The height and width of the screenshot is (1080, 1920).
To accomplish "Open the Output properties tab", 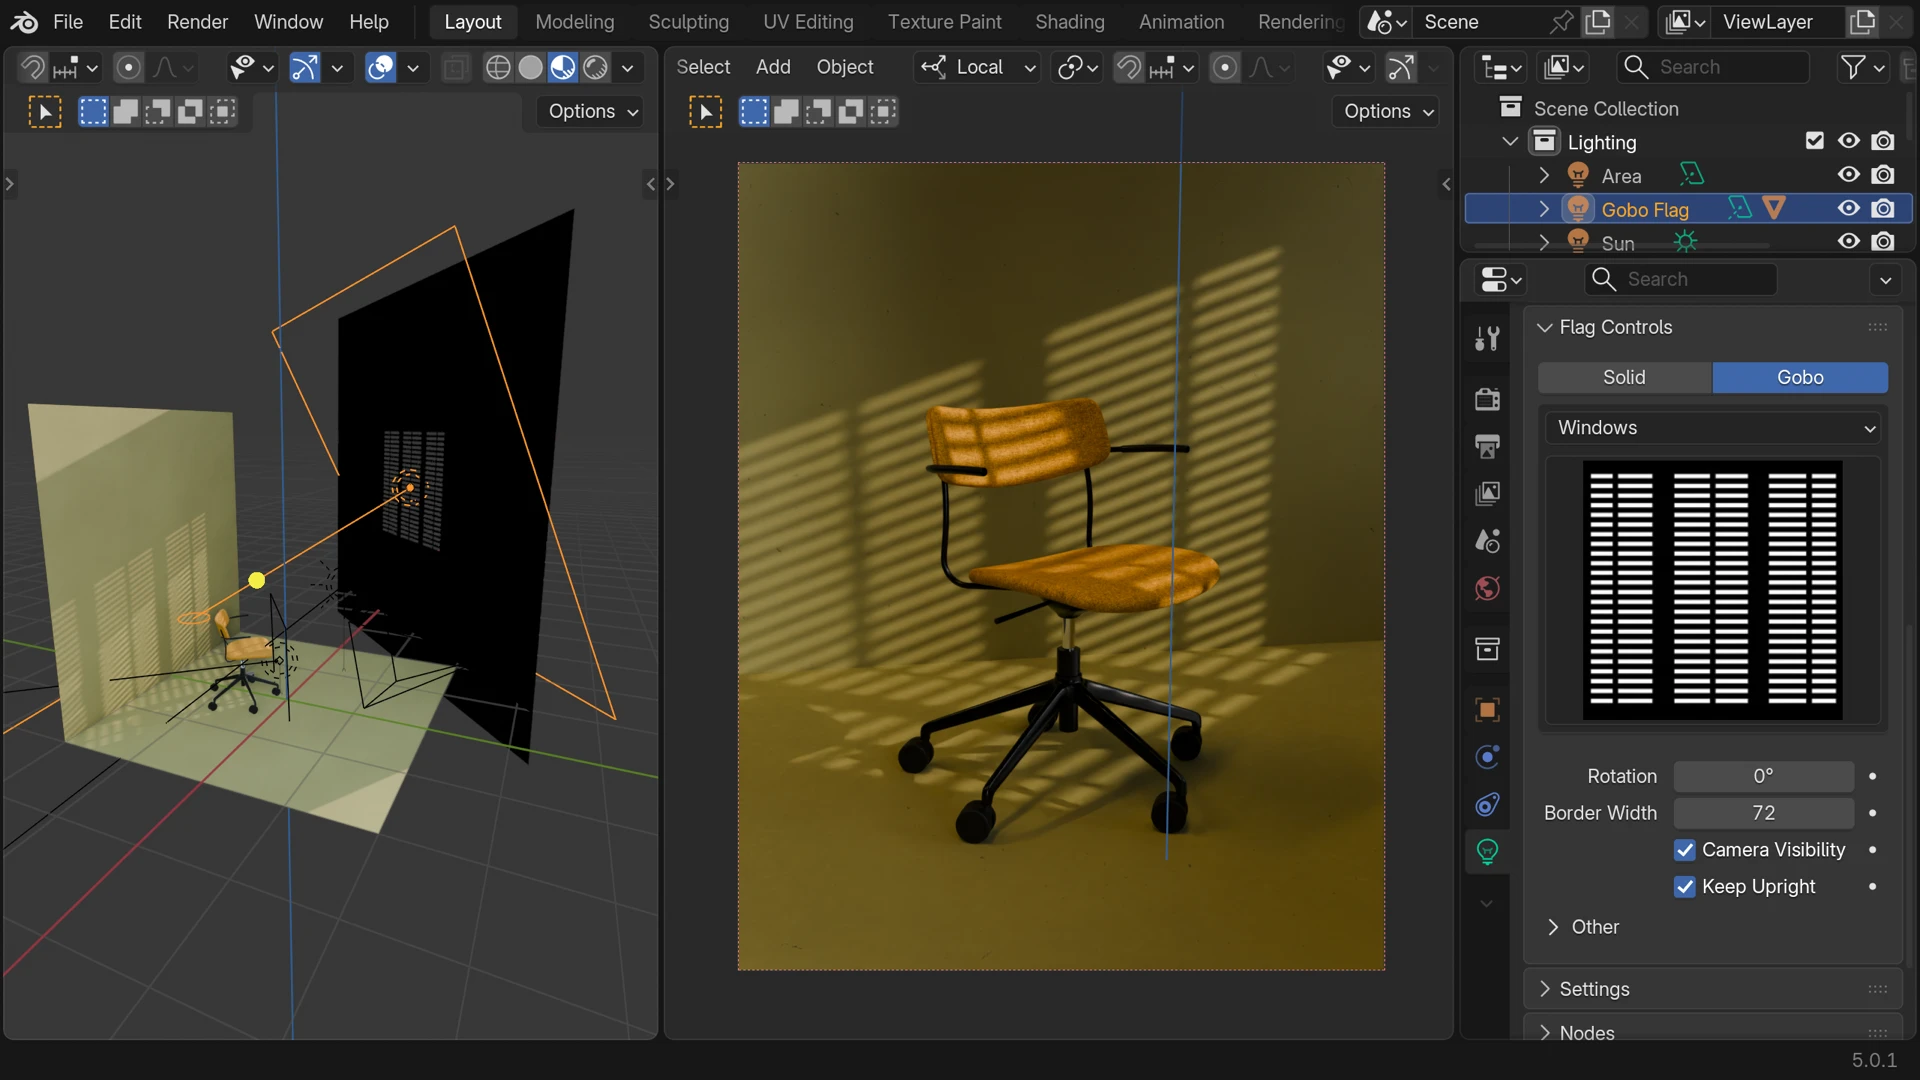I will point(1487,447).
